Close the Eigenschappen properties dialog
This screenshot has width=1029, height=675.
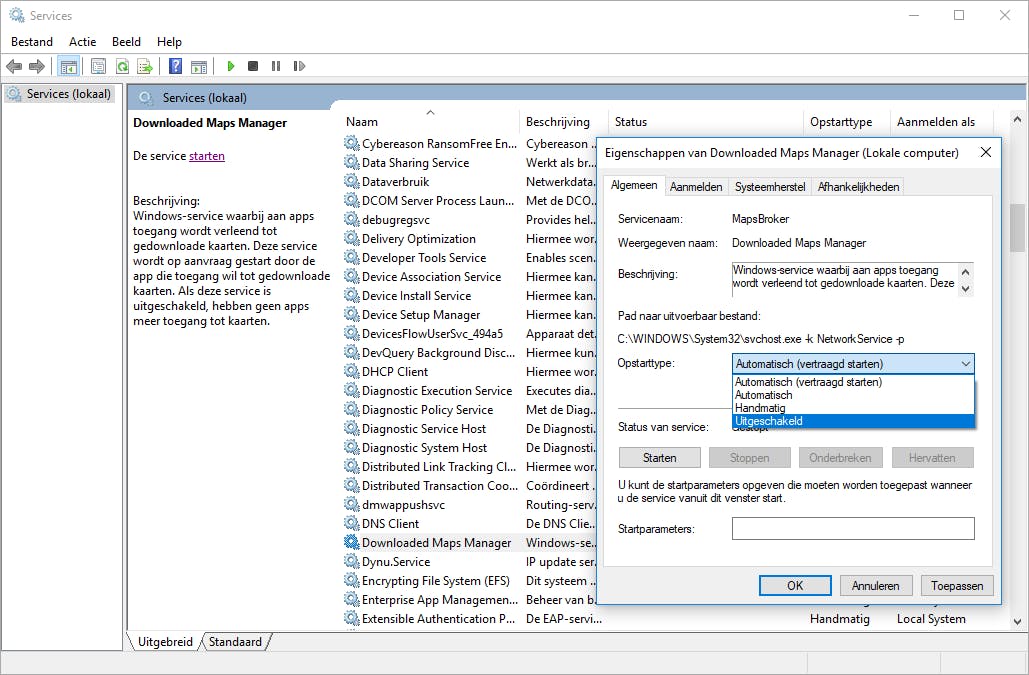tap(986, 153)
